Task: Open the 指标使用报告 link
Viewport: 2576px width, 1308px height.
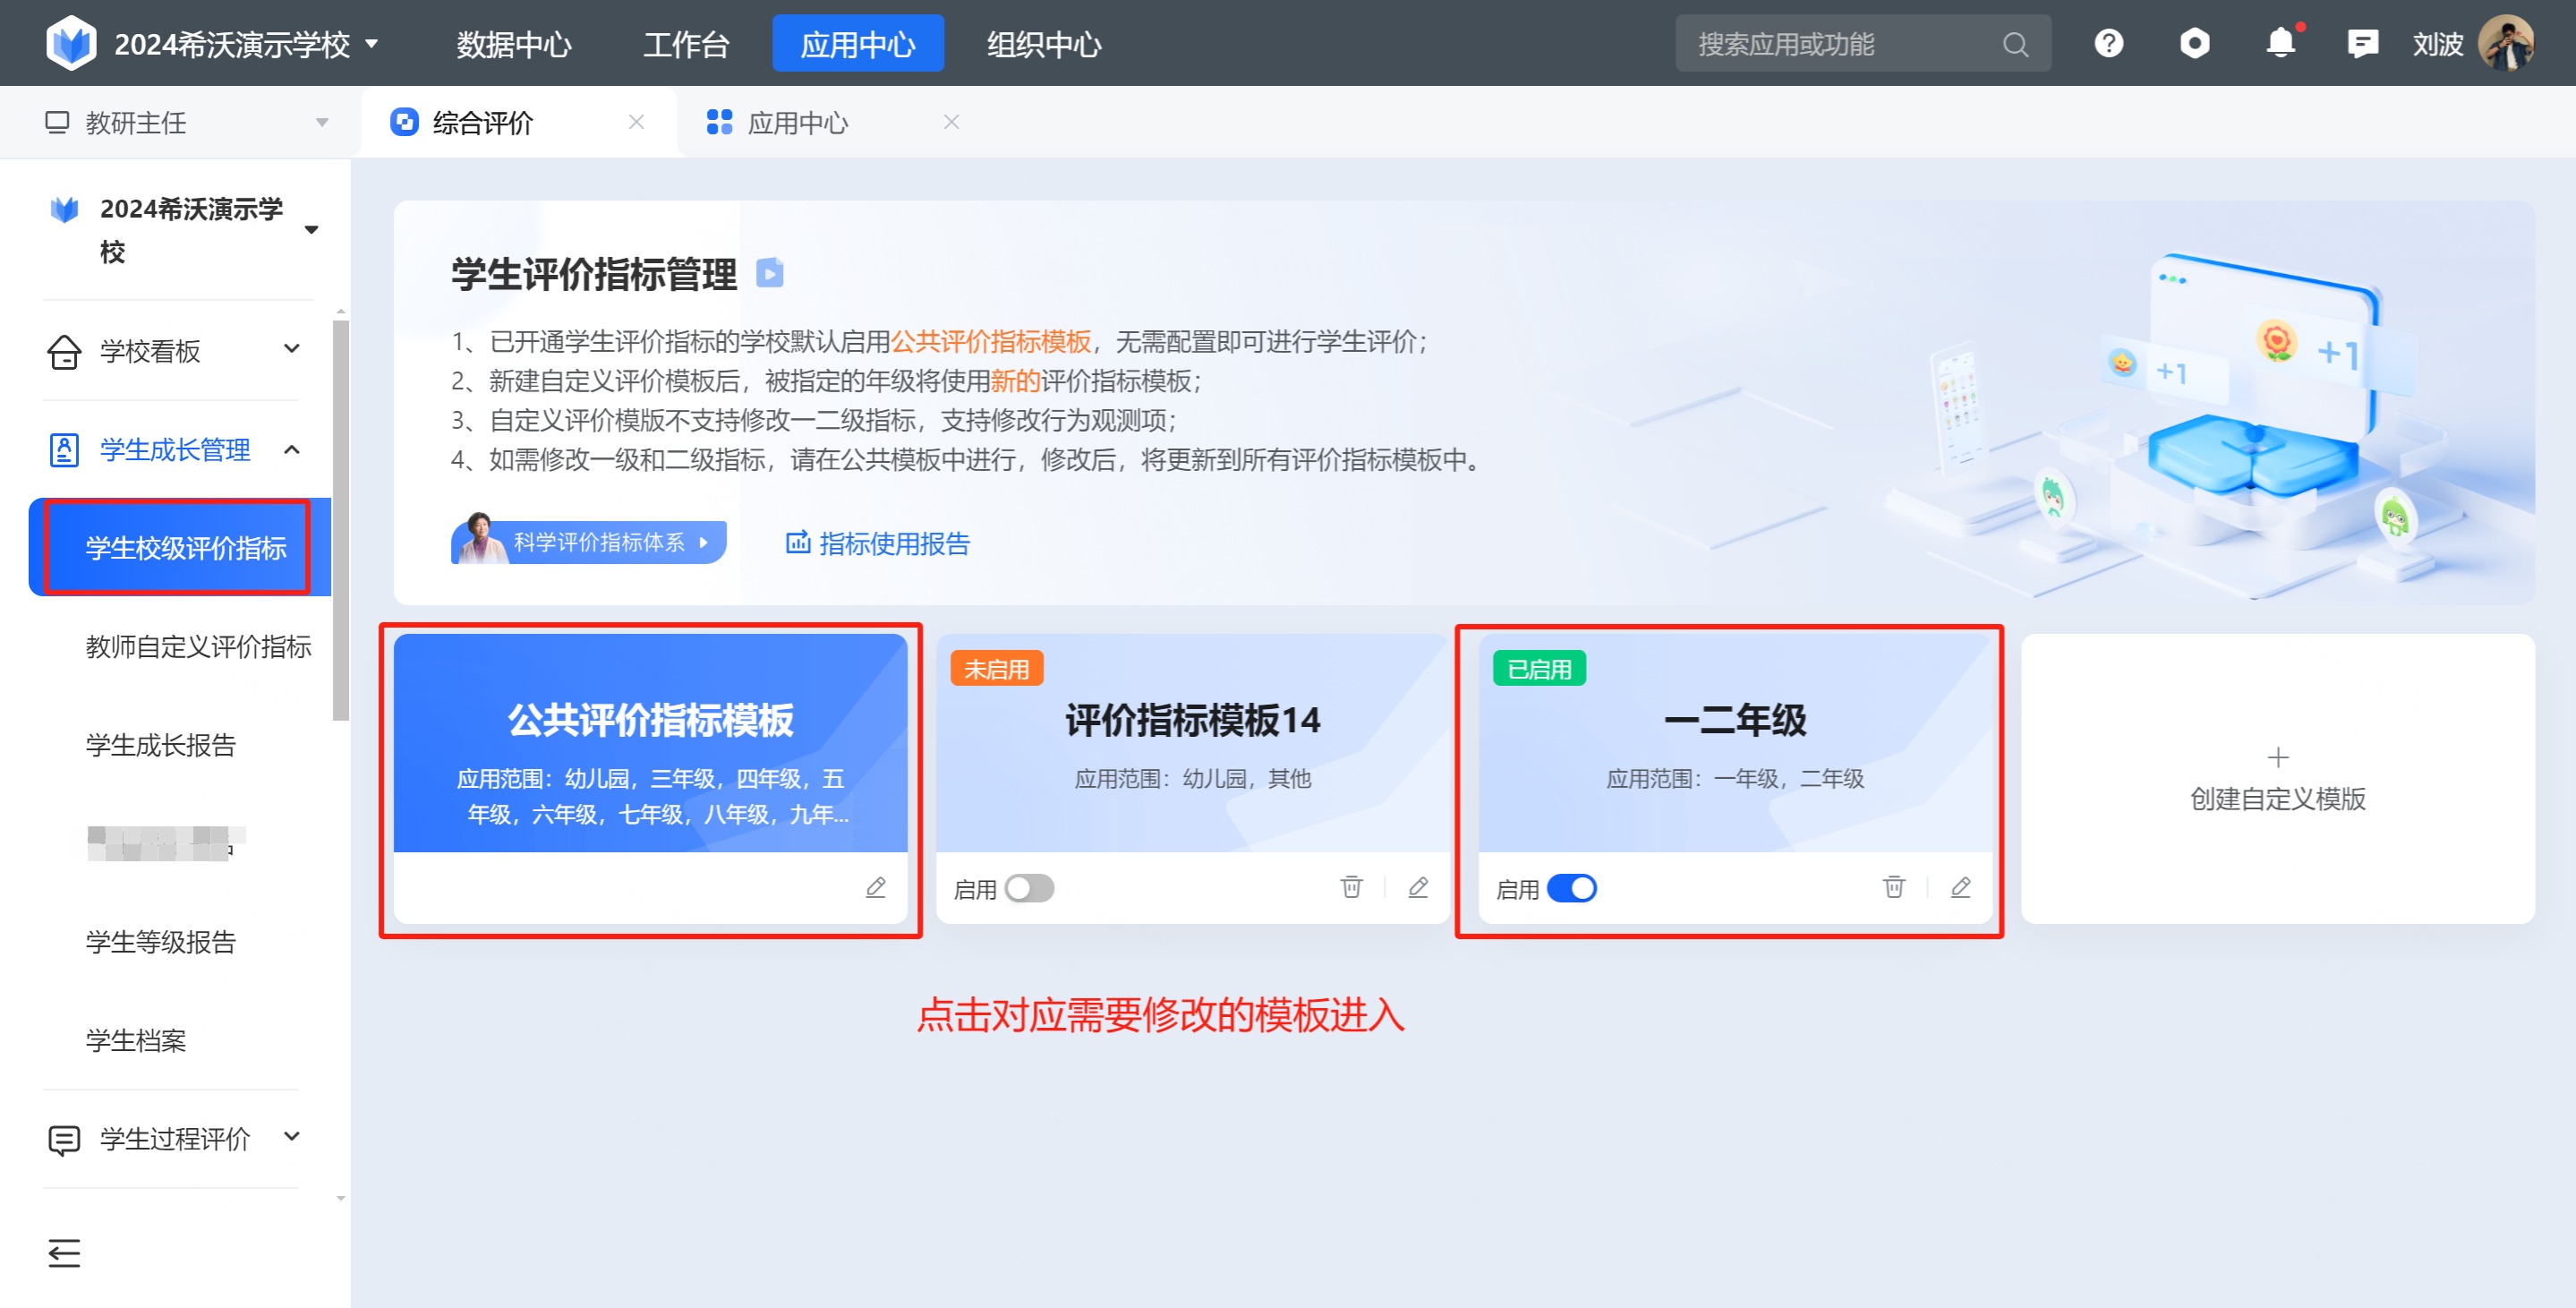Action: (877, 543)
